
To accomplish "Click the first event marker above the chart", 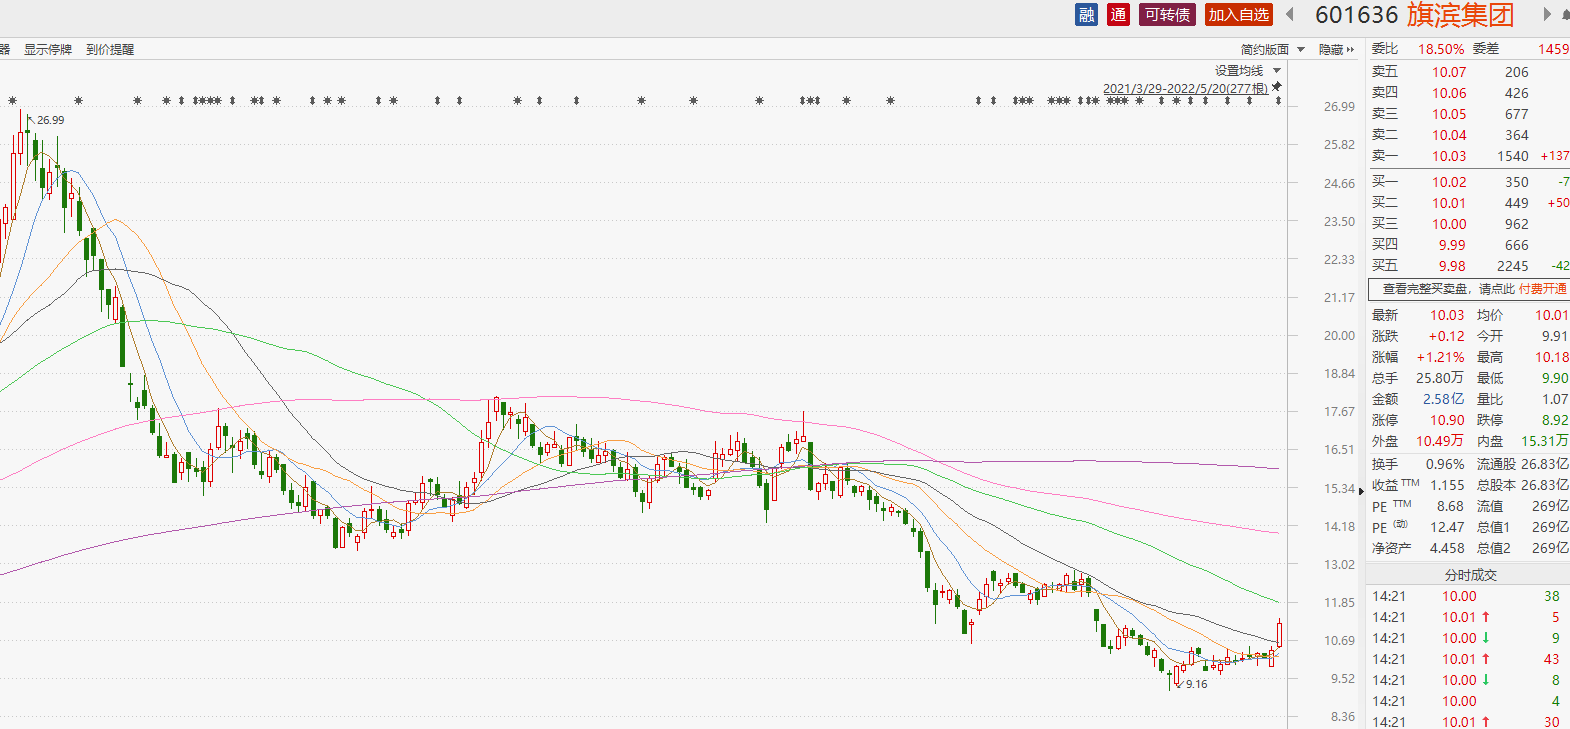I will (x=13, y=101).
